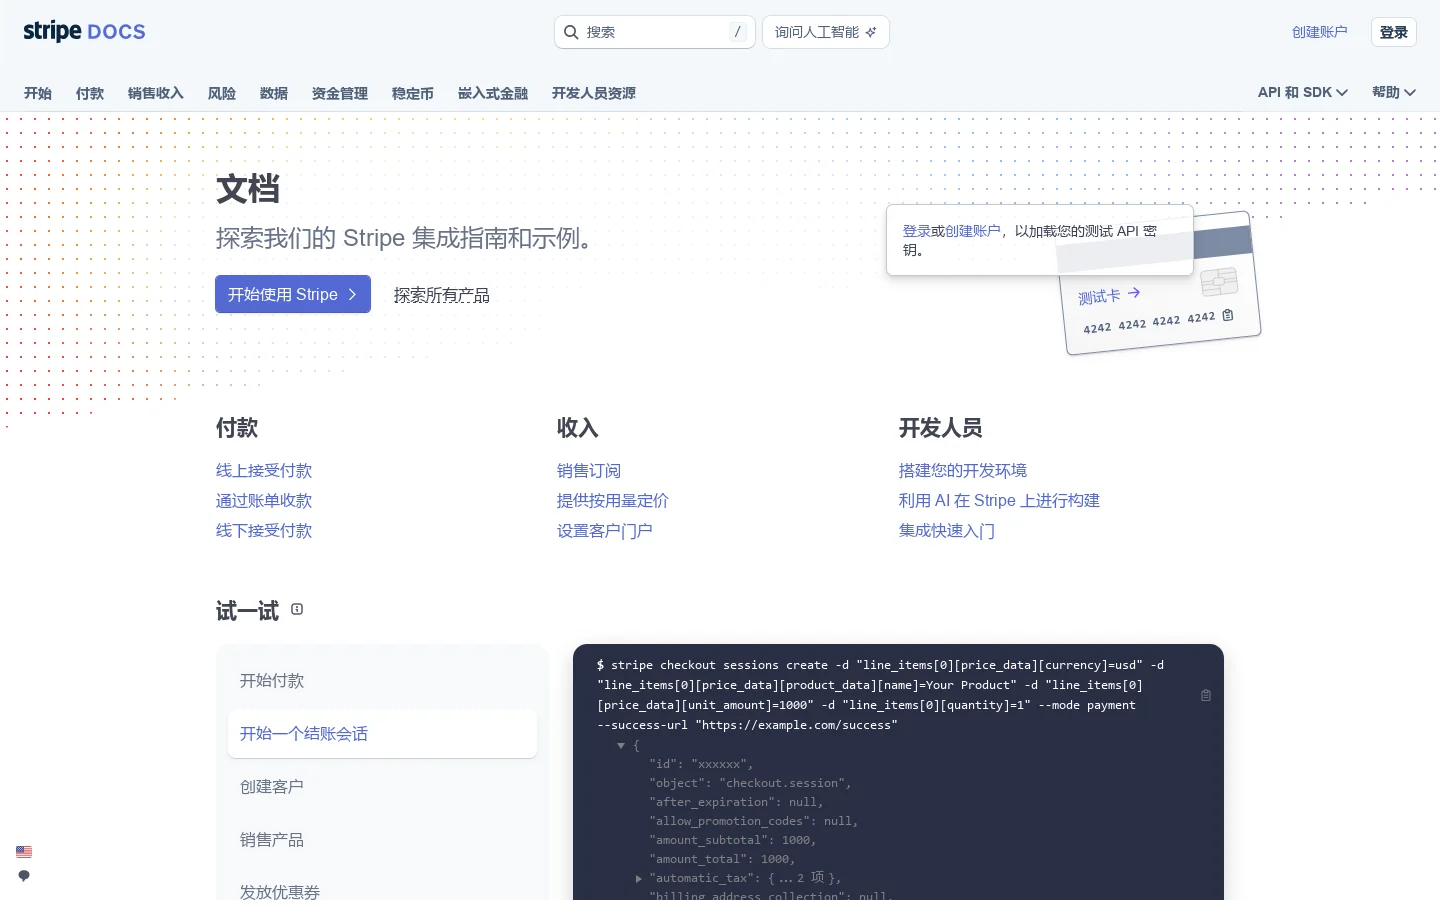Open the 通过账单收款 link
Viewport: 1440px width, 900px height.
(264, 501)
